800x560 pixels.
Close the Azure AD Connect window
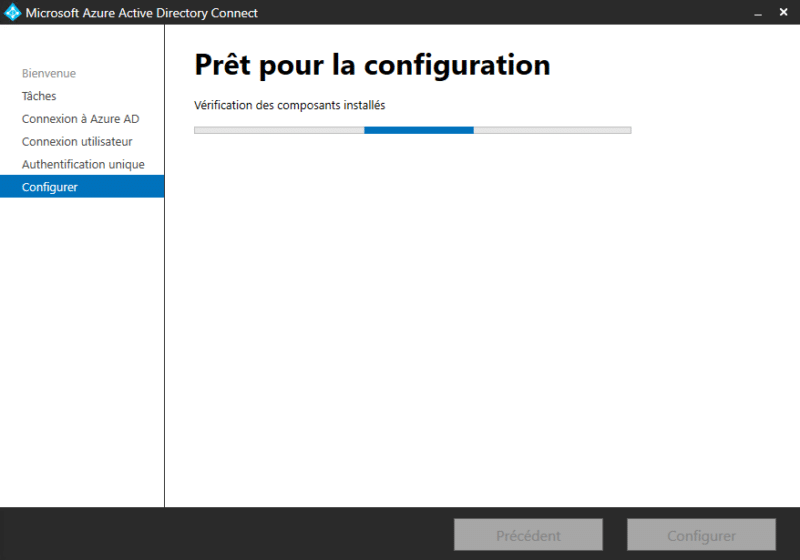[784, 12]
